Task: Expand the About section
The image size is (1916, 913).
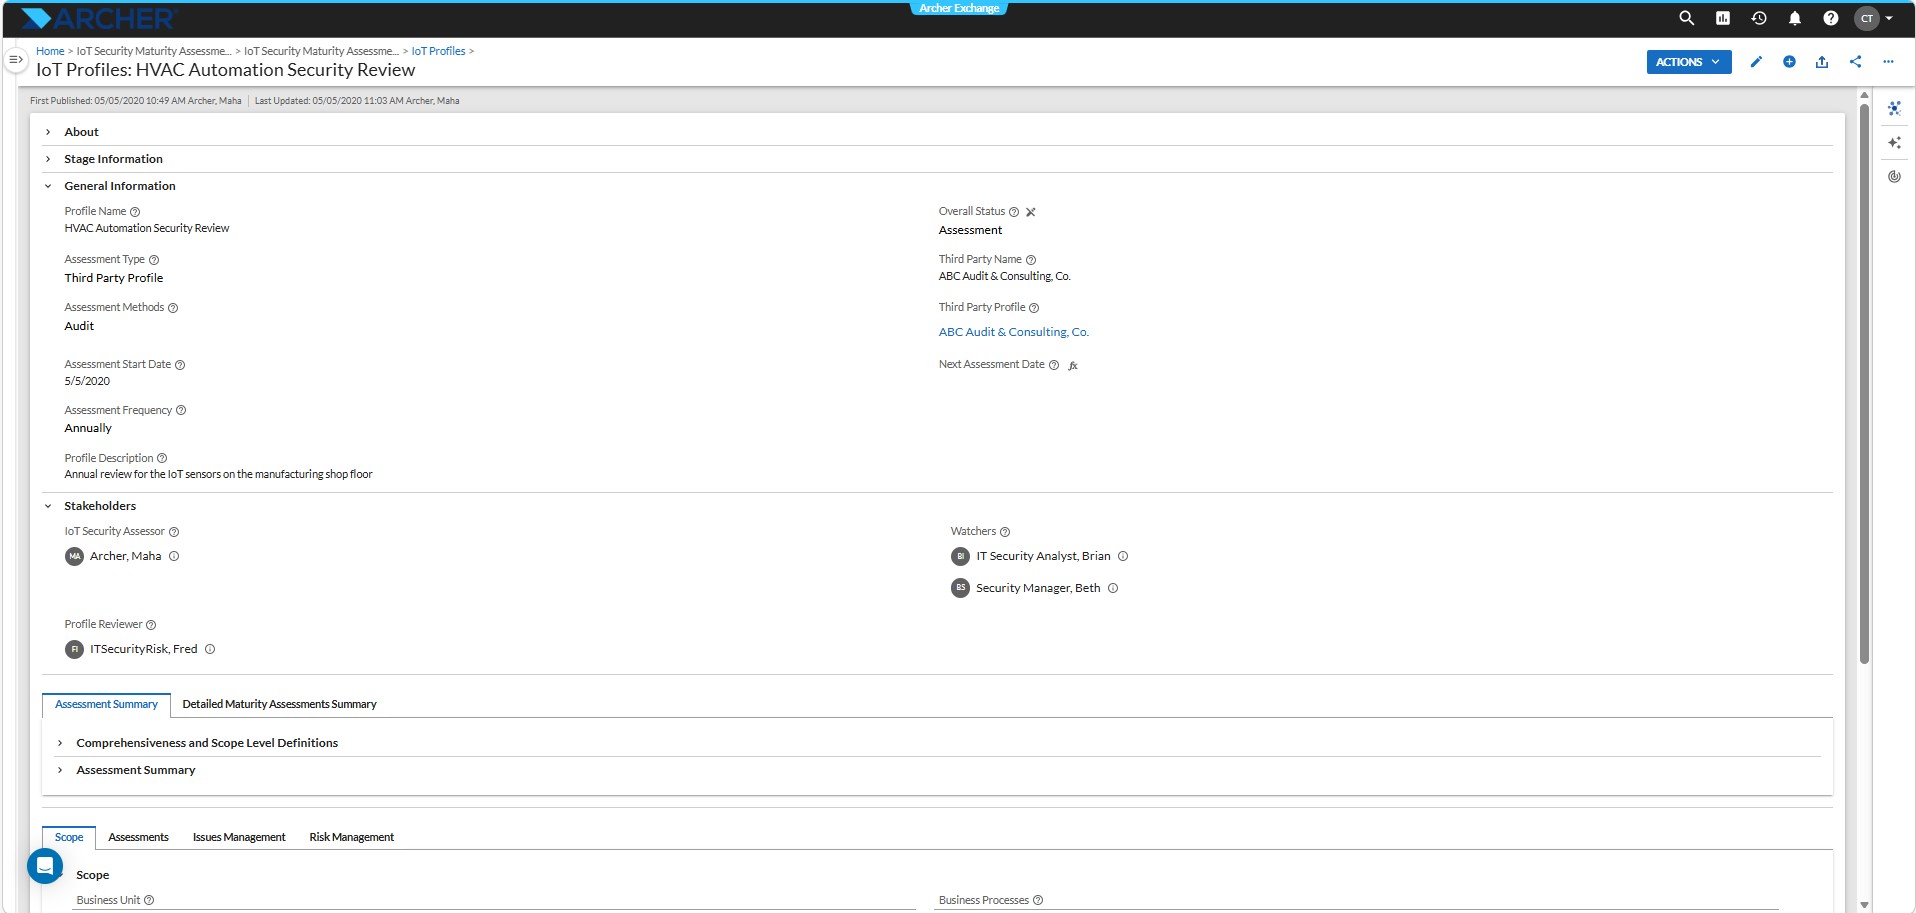Action: point(82,132)
